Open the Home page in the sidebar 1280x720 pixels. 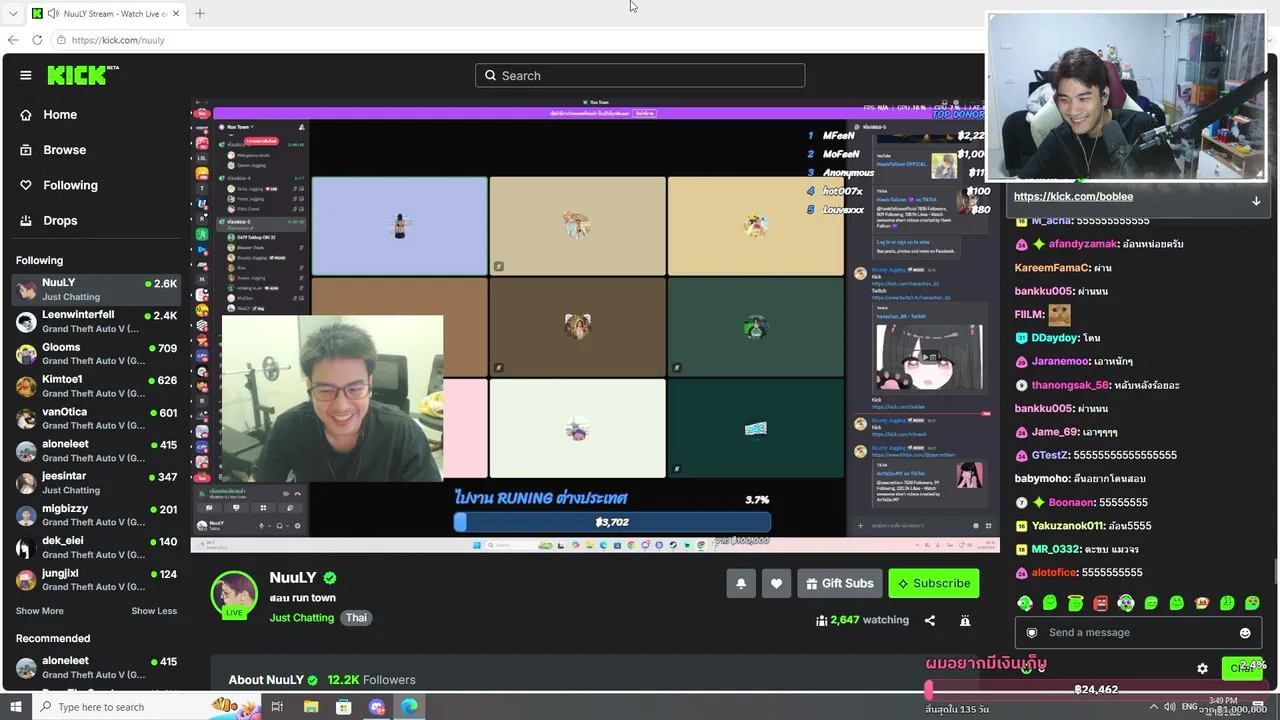pyautogui.click(x=59, y=115)
